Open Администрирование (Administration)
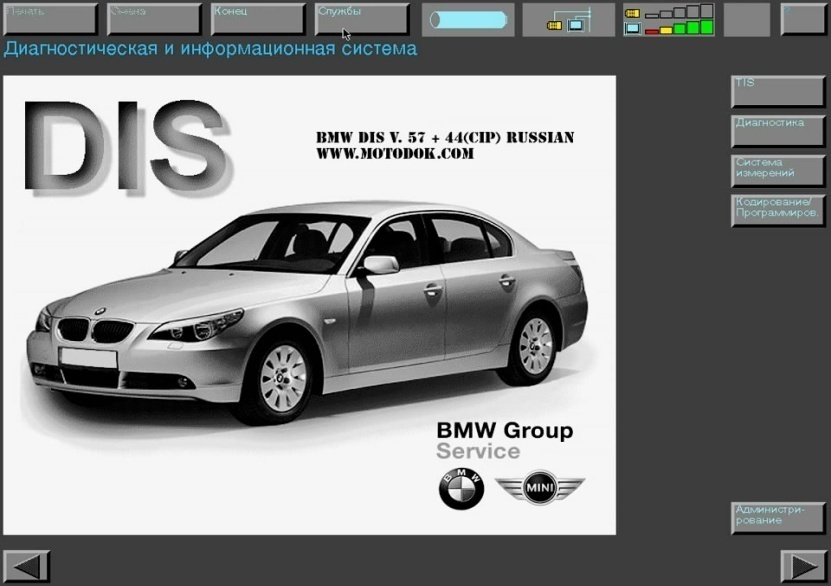The width and height of the screenshot is (831, 586). pyautogui.click(x=778, y=518)
